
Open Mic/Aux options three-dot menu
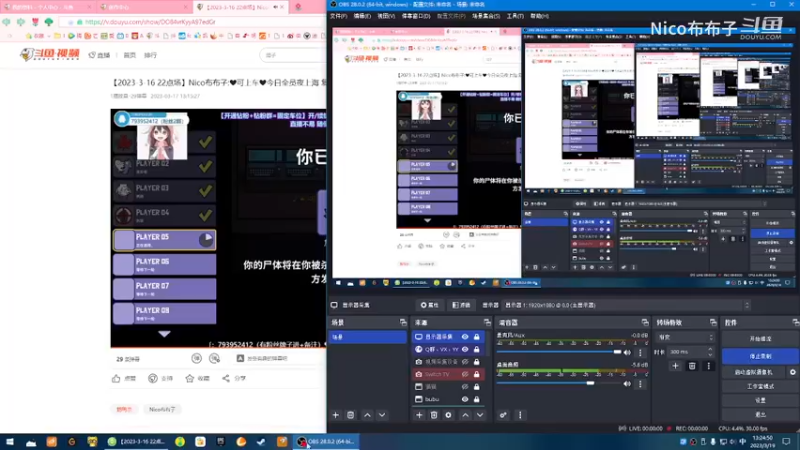640,353
